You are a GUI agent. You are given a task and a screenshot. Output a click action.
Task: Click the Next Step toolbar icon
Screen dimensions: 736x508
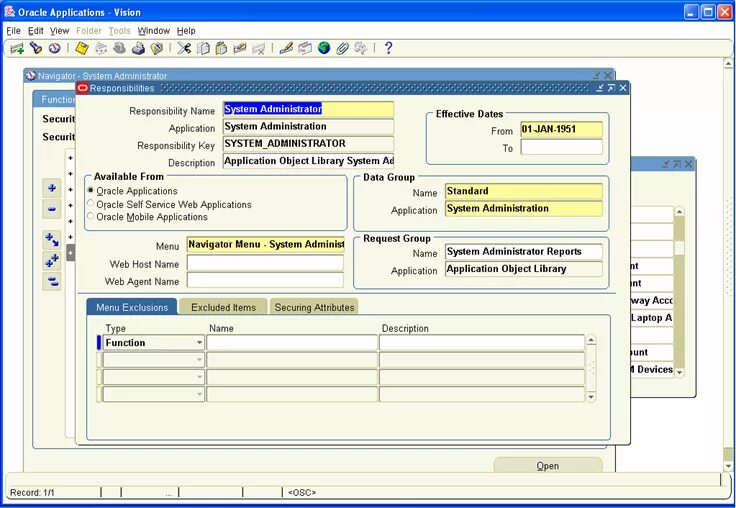pos(101,48)
